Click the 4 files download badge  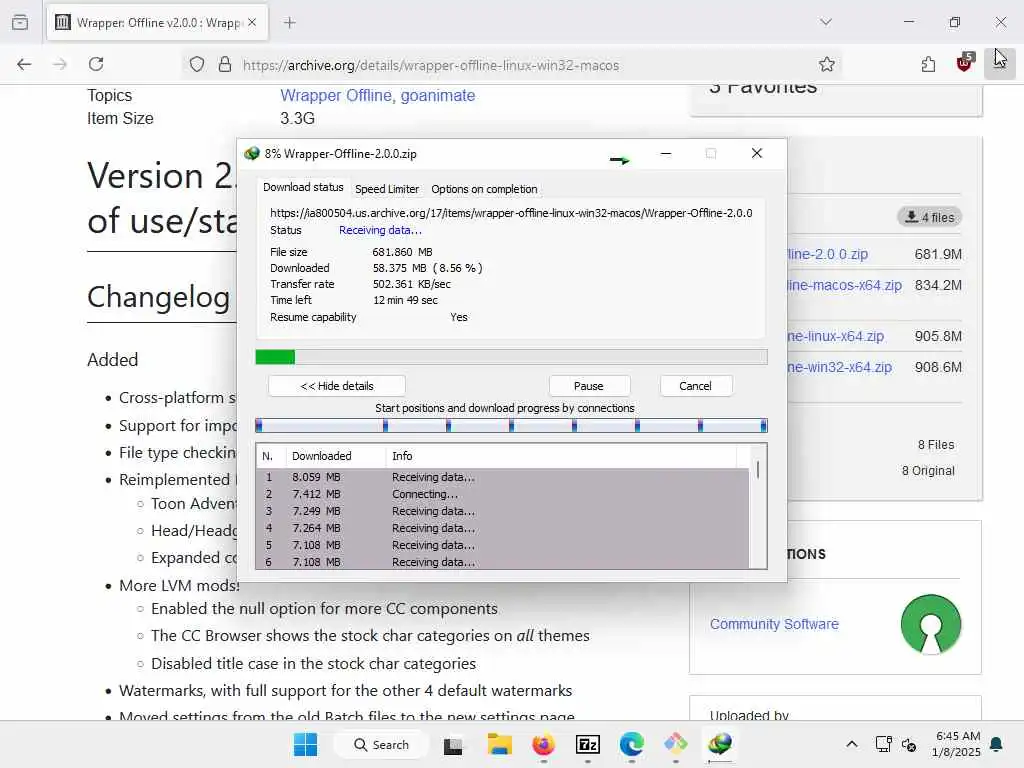929,217
